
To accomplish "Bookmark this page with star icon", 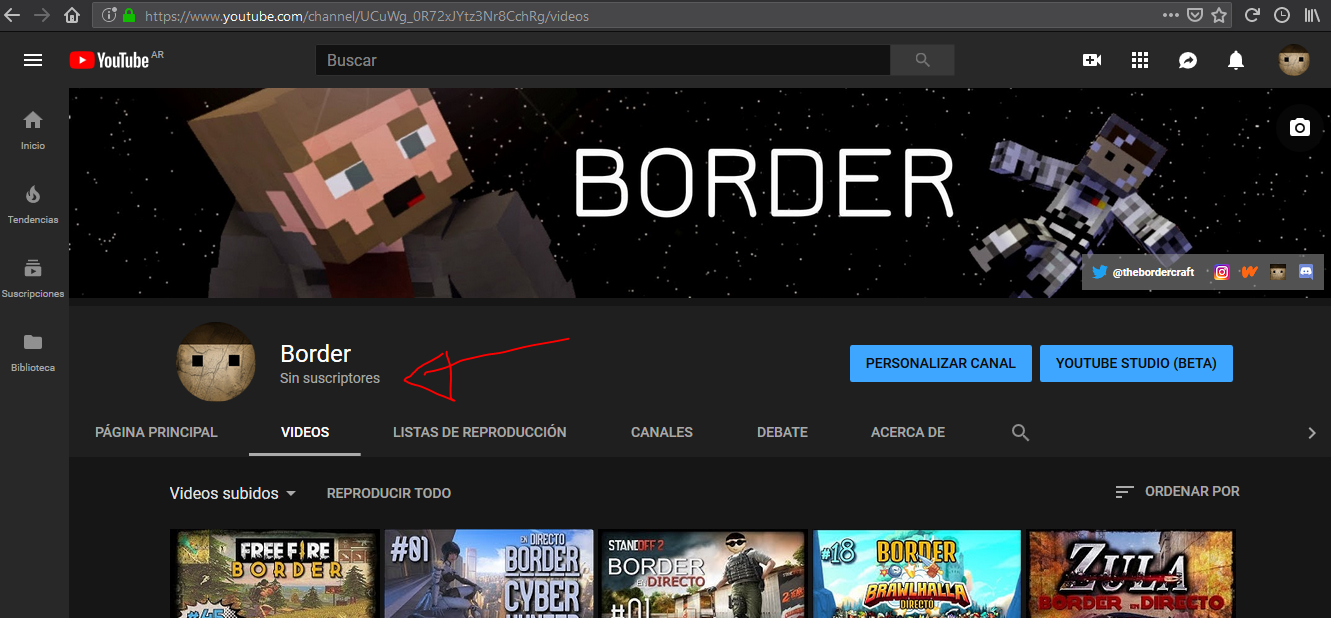I will pyautogui.click(x=1219, y=15).
